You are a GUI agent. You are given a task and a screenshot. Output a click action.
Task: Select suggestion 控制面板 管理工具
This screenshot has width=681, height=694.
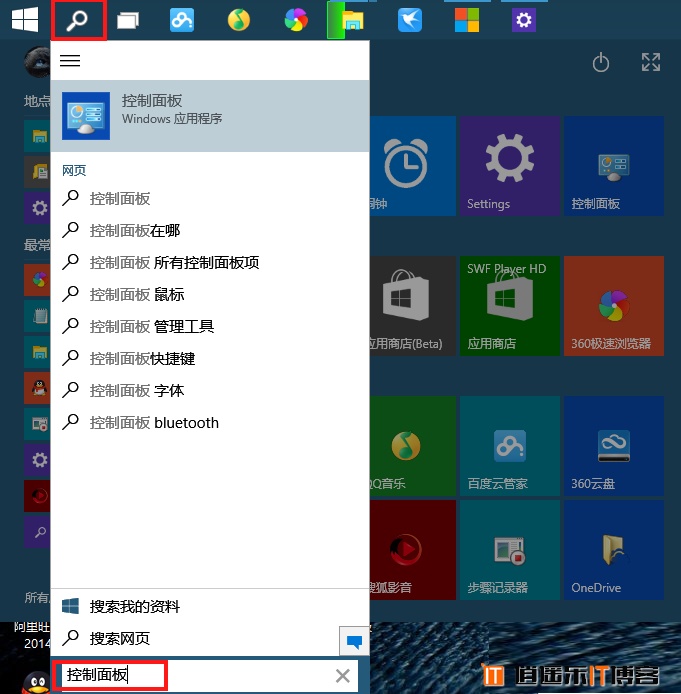pyautogui.click(x=210, y=327)
